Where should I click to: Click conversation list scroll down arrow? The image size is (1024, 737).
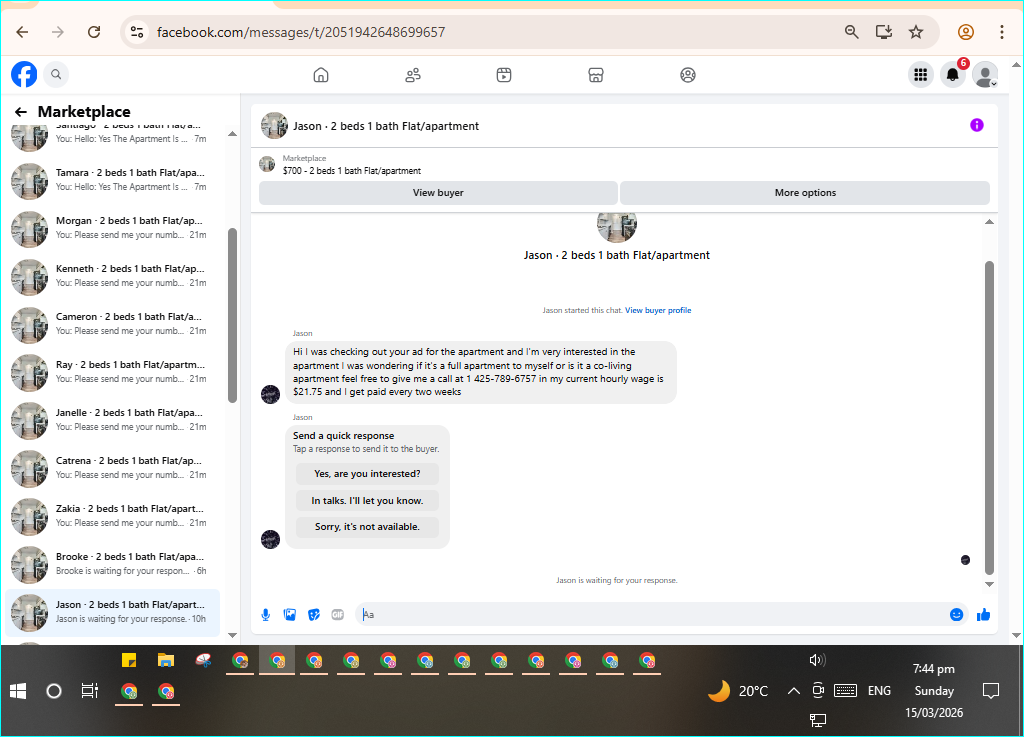pos(232,635)
